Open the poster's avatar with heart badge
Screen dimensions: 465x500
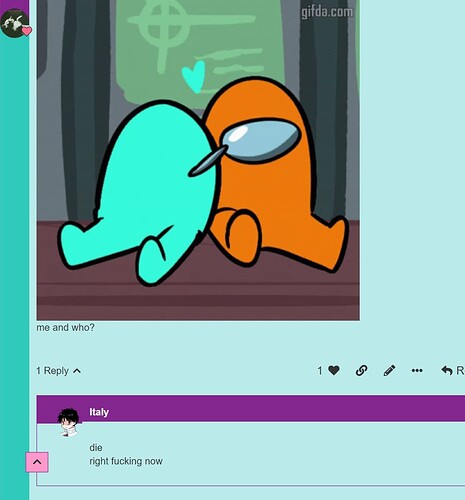[15, 23]
